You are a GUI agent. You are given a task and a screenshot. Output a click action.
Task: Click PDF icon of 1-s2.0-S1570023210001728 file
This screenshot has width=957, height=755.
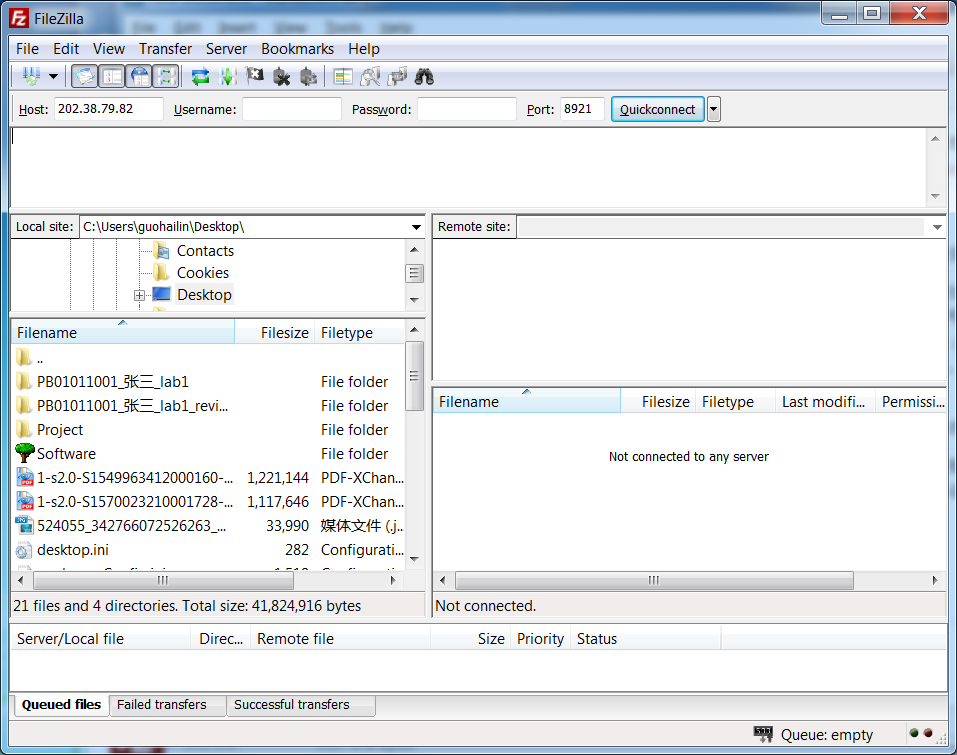pos(24,502)
